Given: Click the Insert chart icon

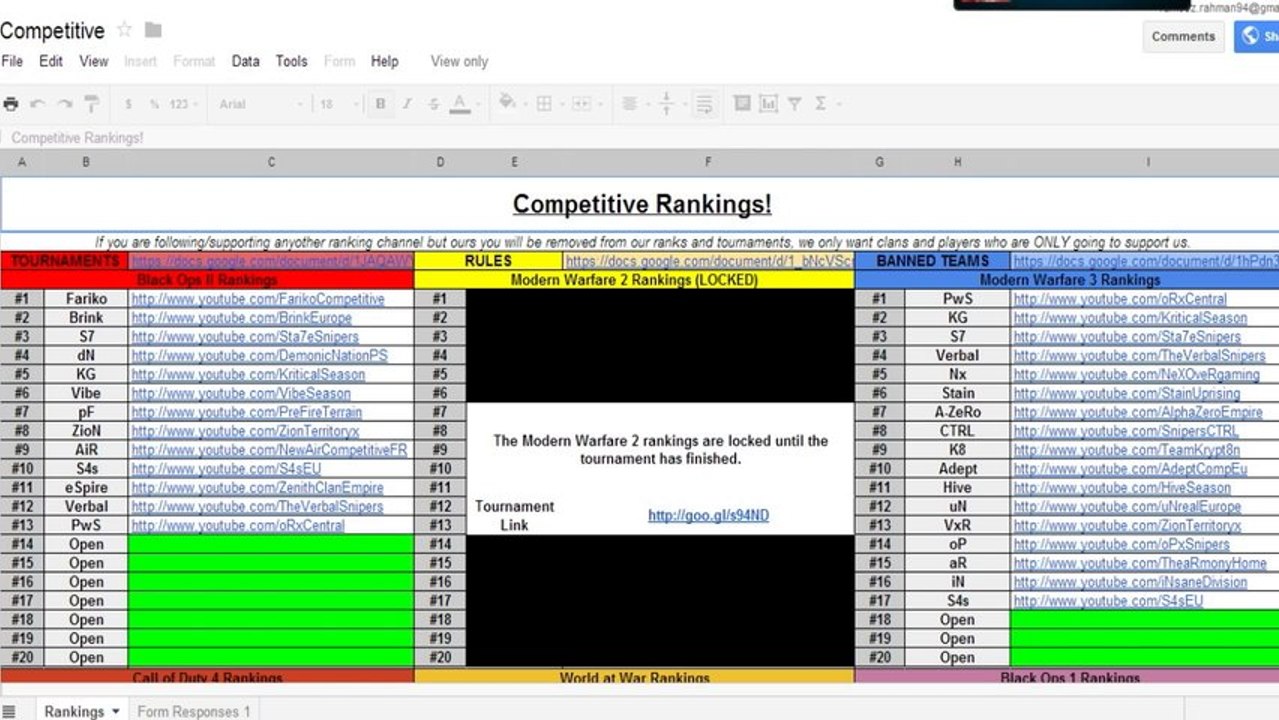Looking at the screenshot, I should [x=768, y=103].
